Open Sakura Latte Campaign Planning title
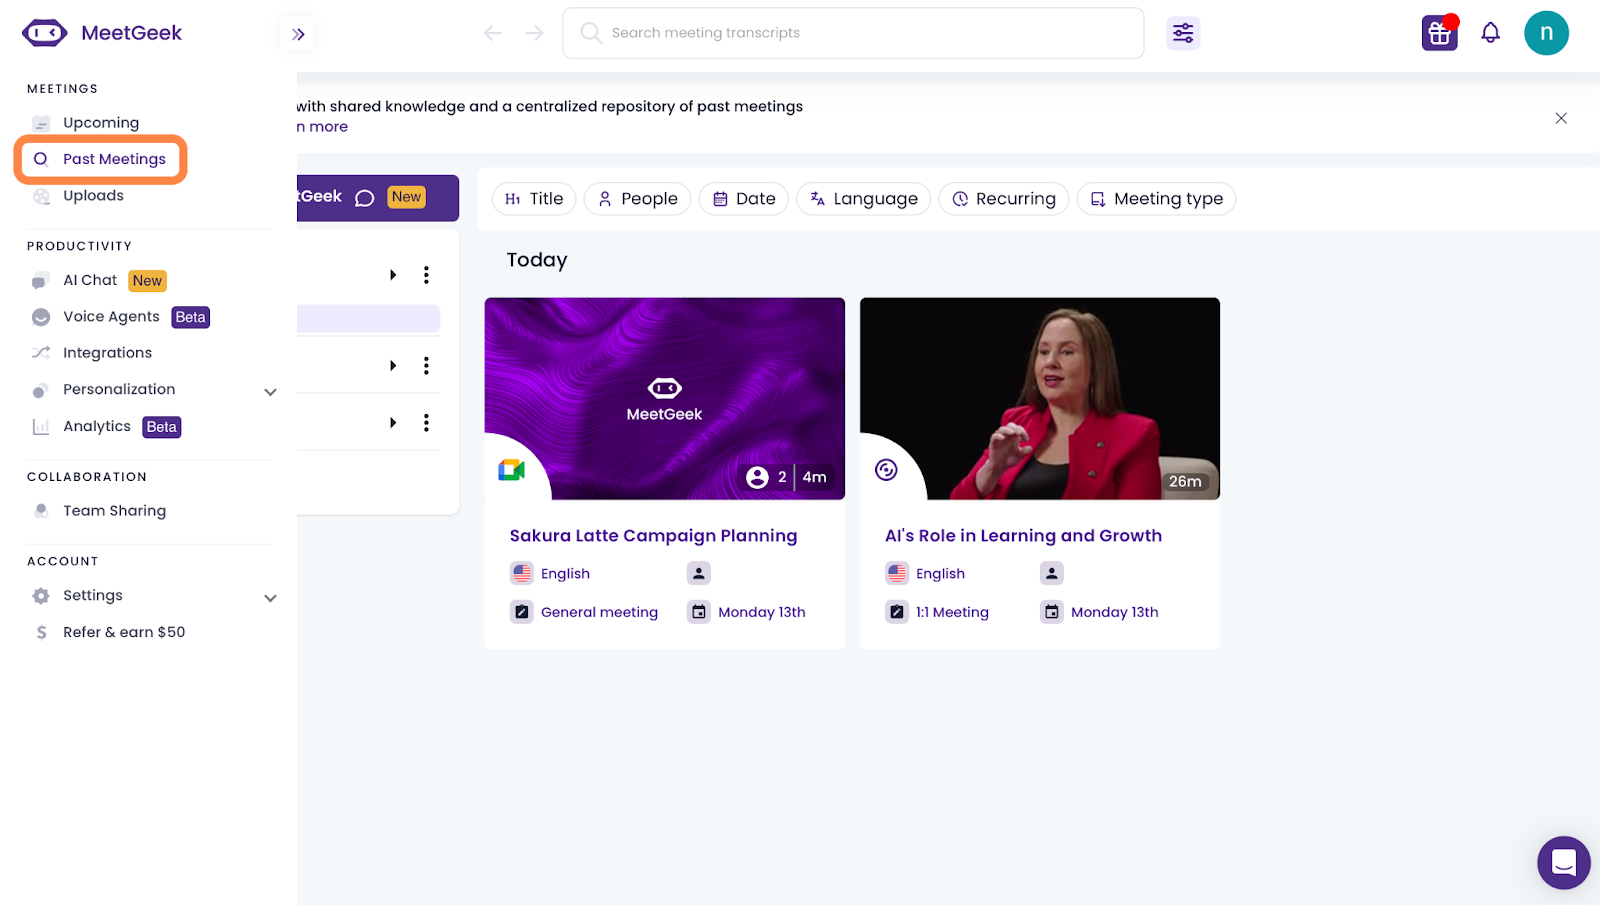Screen dimensions: 1600x905 (653, 536)
